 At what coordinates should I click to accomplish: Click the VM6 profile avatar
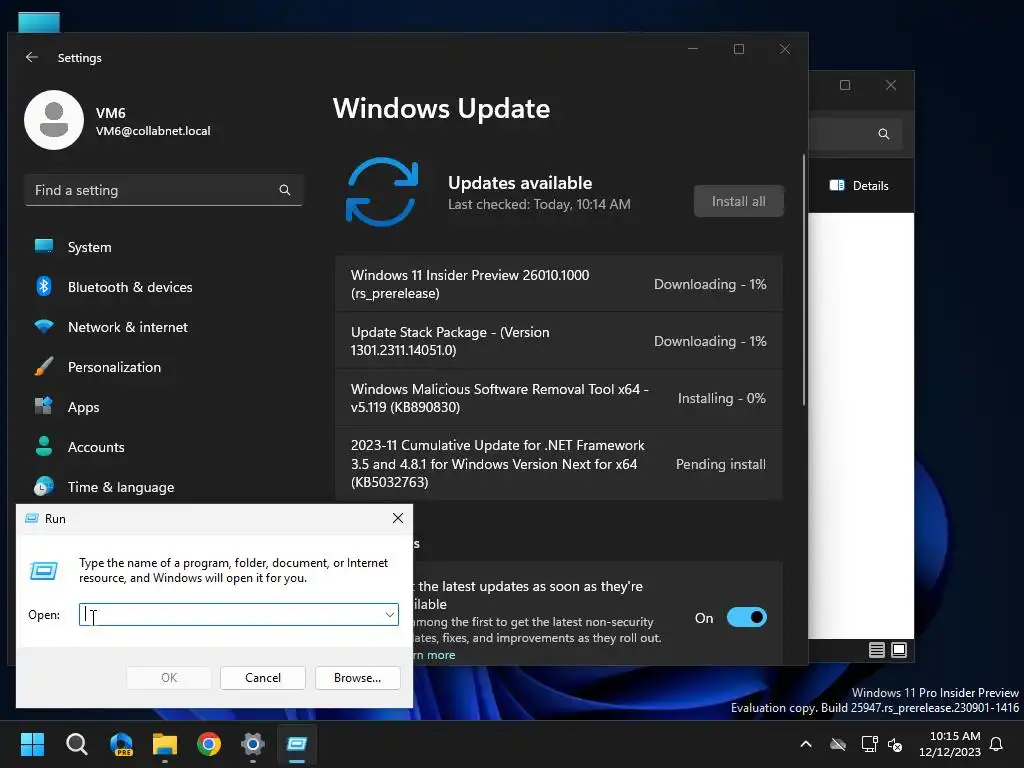[x=54, y=120]
